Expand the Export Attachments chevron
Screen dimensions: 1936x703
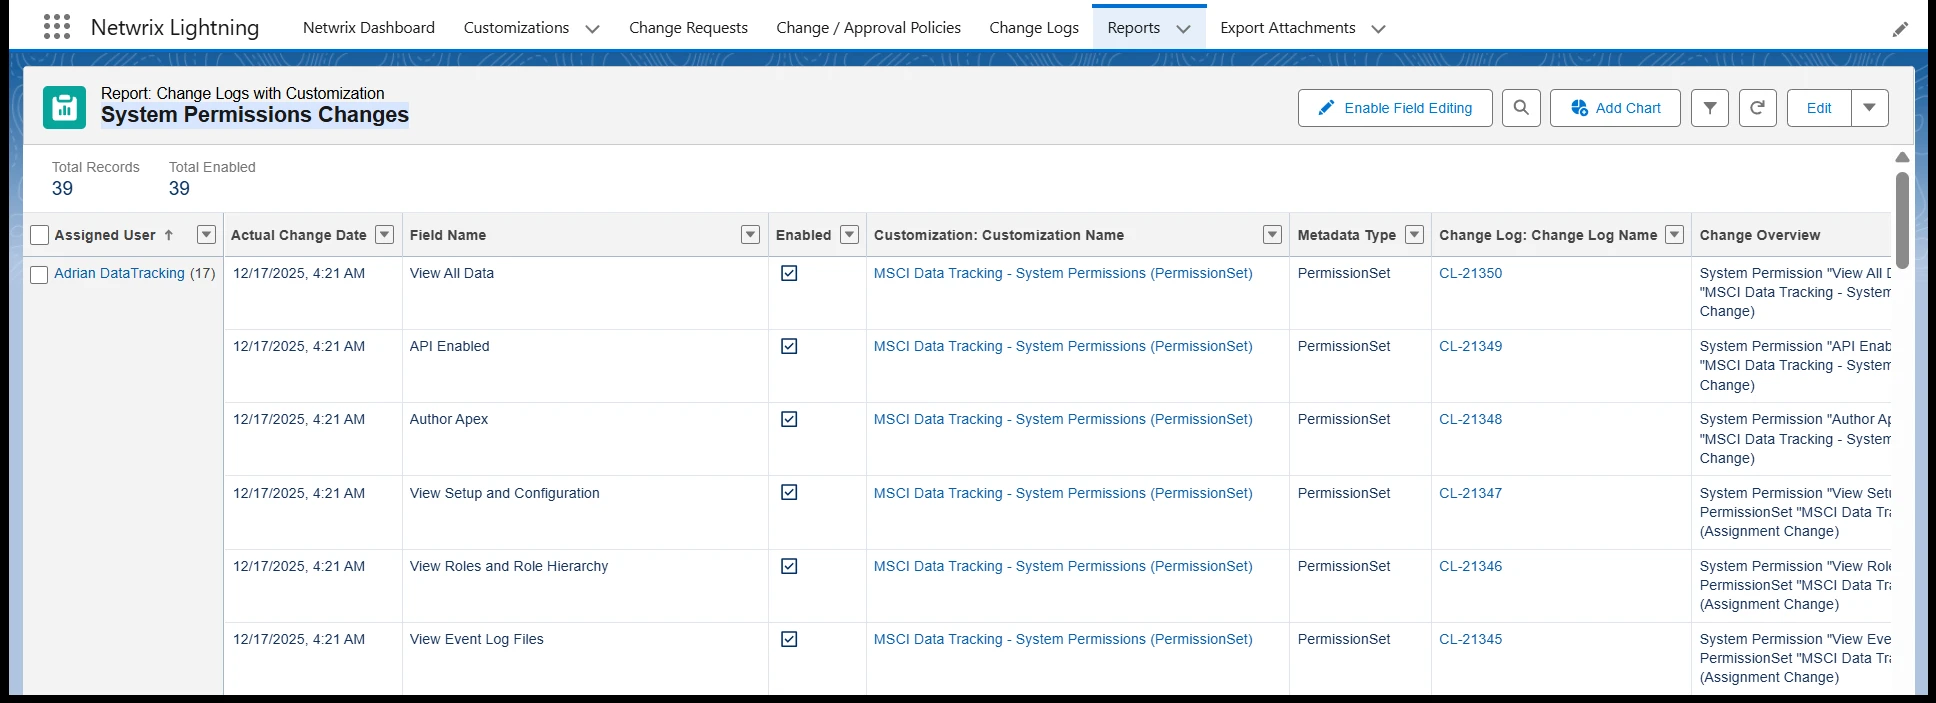click(1378, 29)
